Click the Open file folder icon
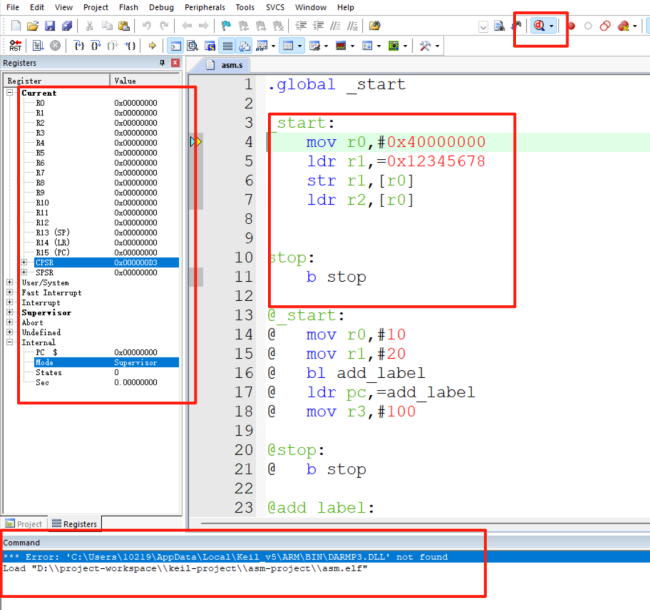Screen dimensions: 650x610 pyautogui.click(x=33, y=25)
